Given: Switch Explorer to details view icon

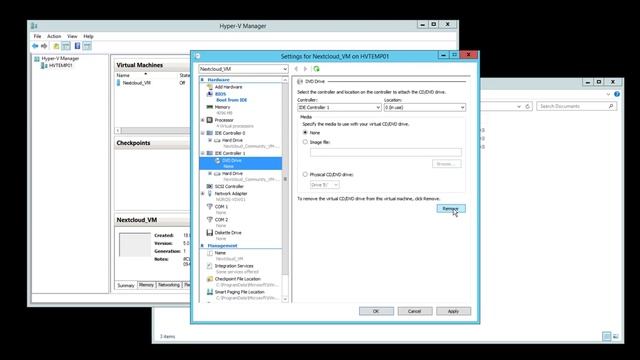Looking at the screenshot, I should point(607,336).
